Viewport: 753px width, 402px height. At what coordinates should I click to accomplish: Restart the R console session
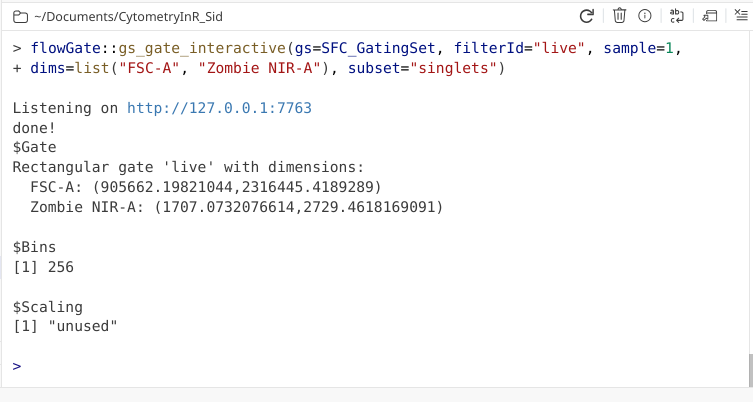pos(587,16)
